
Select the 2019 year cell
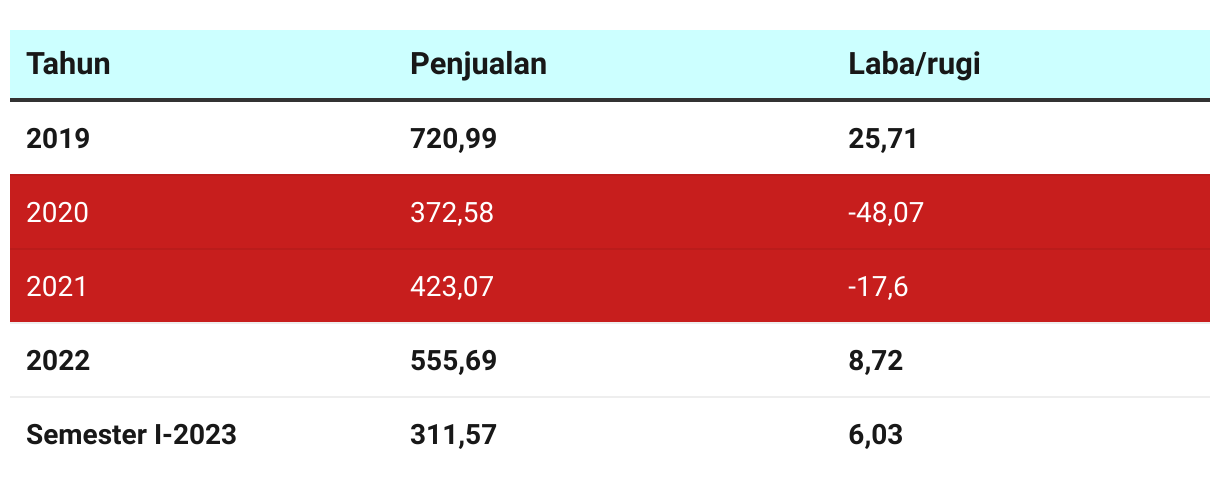tap(58, 138)
